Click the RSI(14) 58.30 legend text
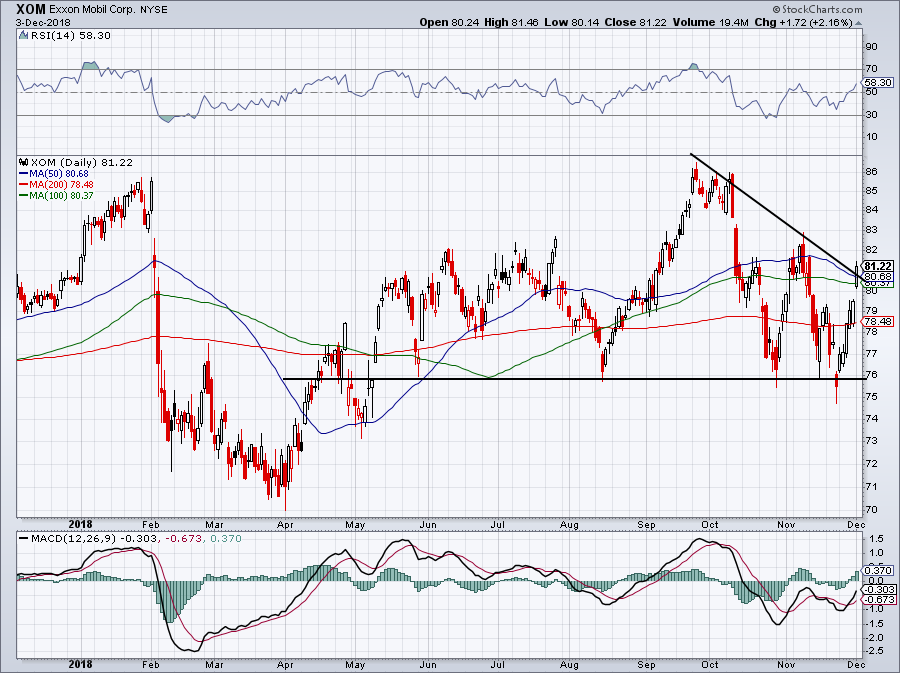The height and width of the screenshot is (673, 900). (x=70, y=36)
